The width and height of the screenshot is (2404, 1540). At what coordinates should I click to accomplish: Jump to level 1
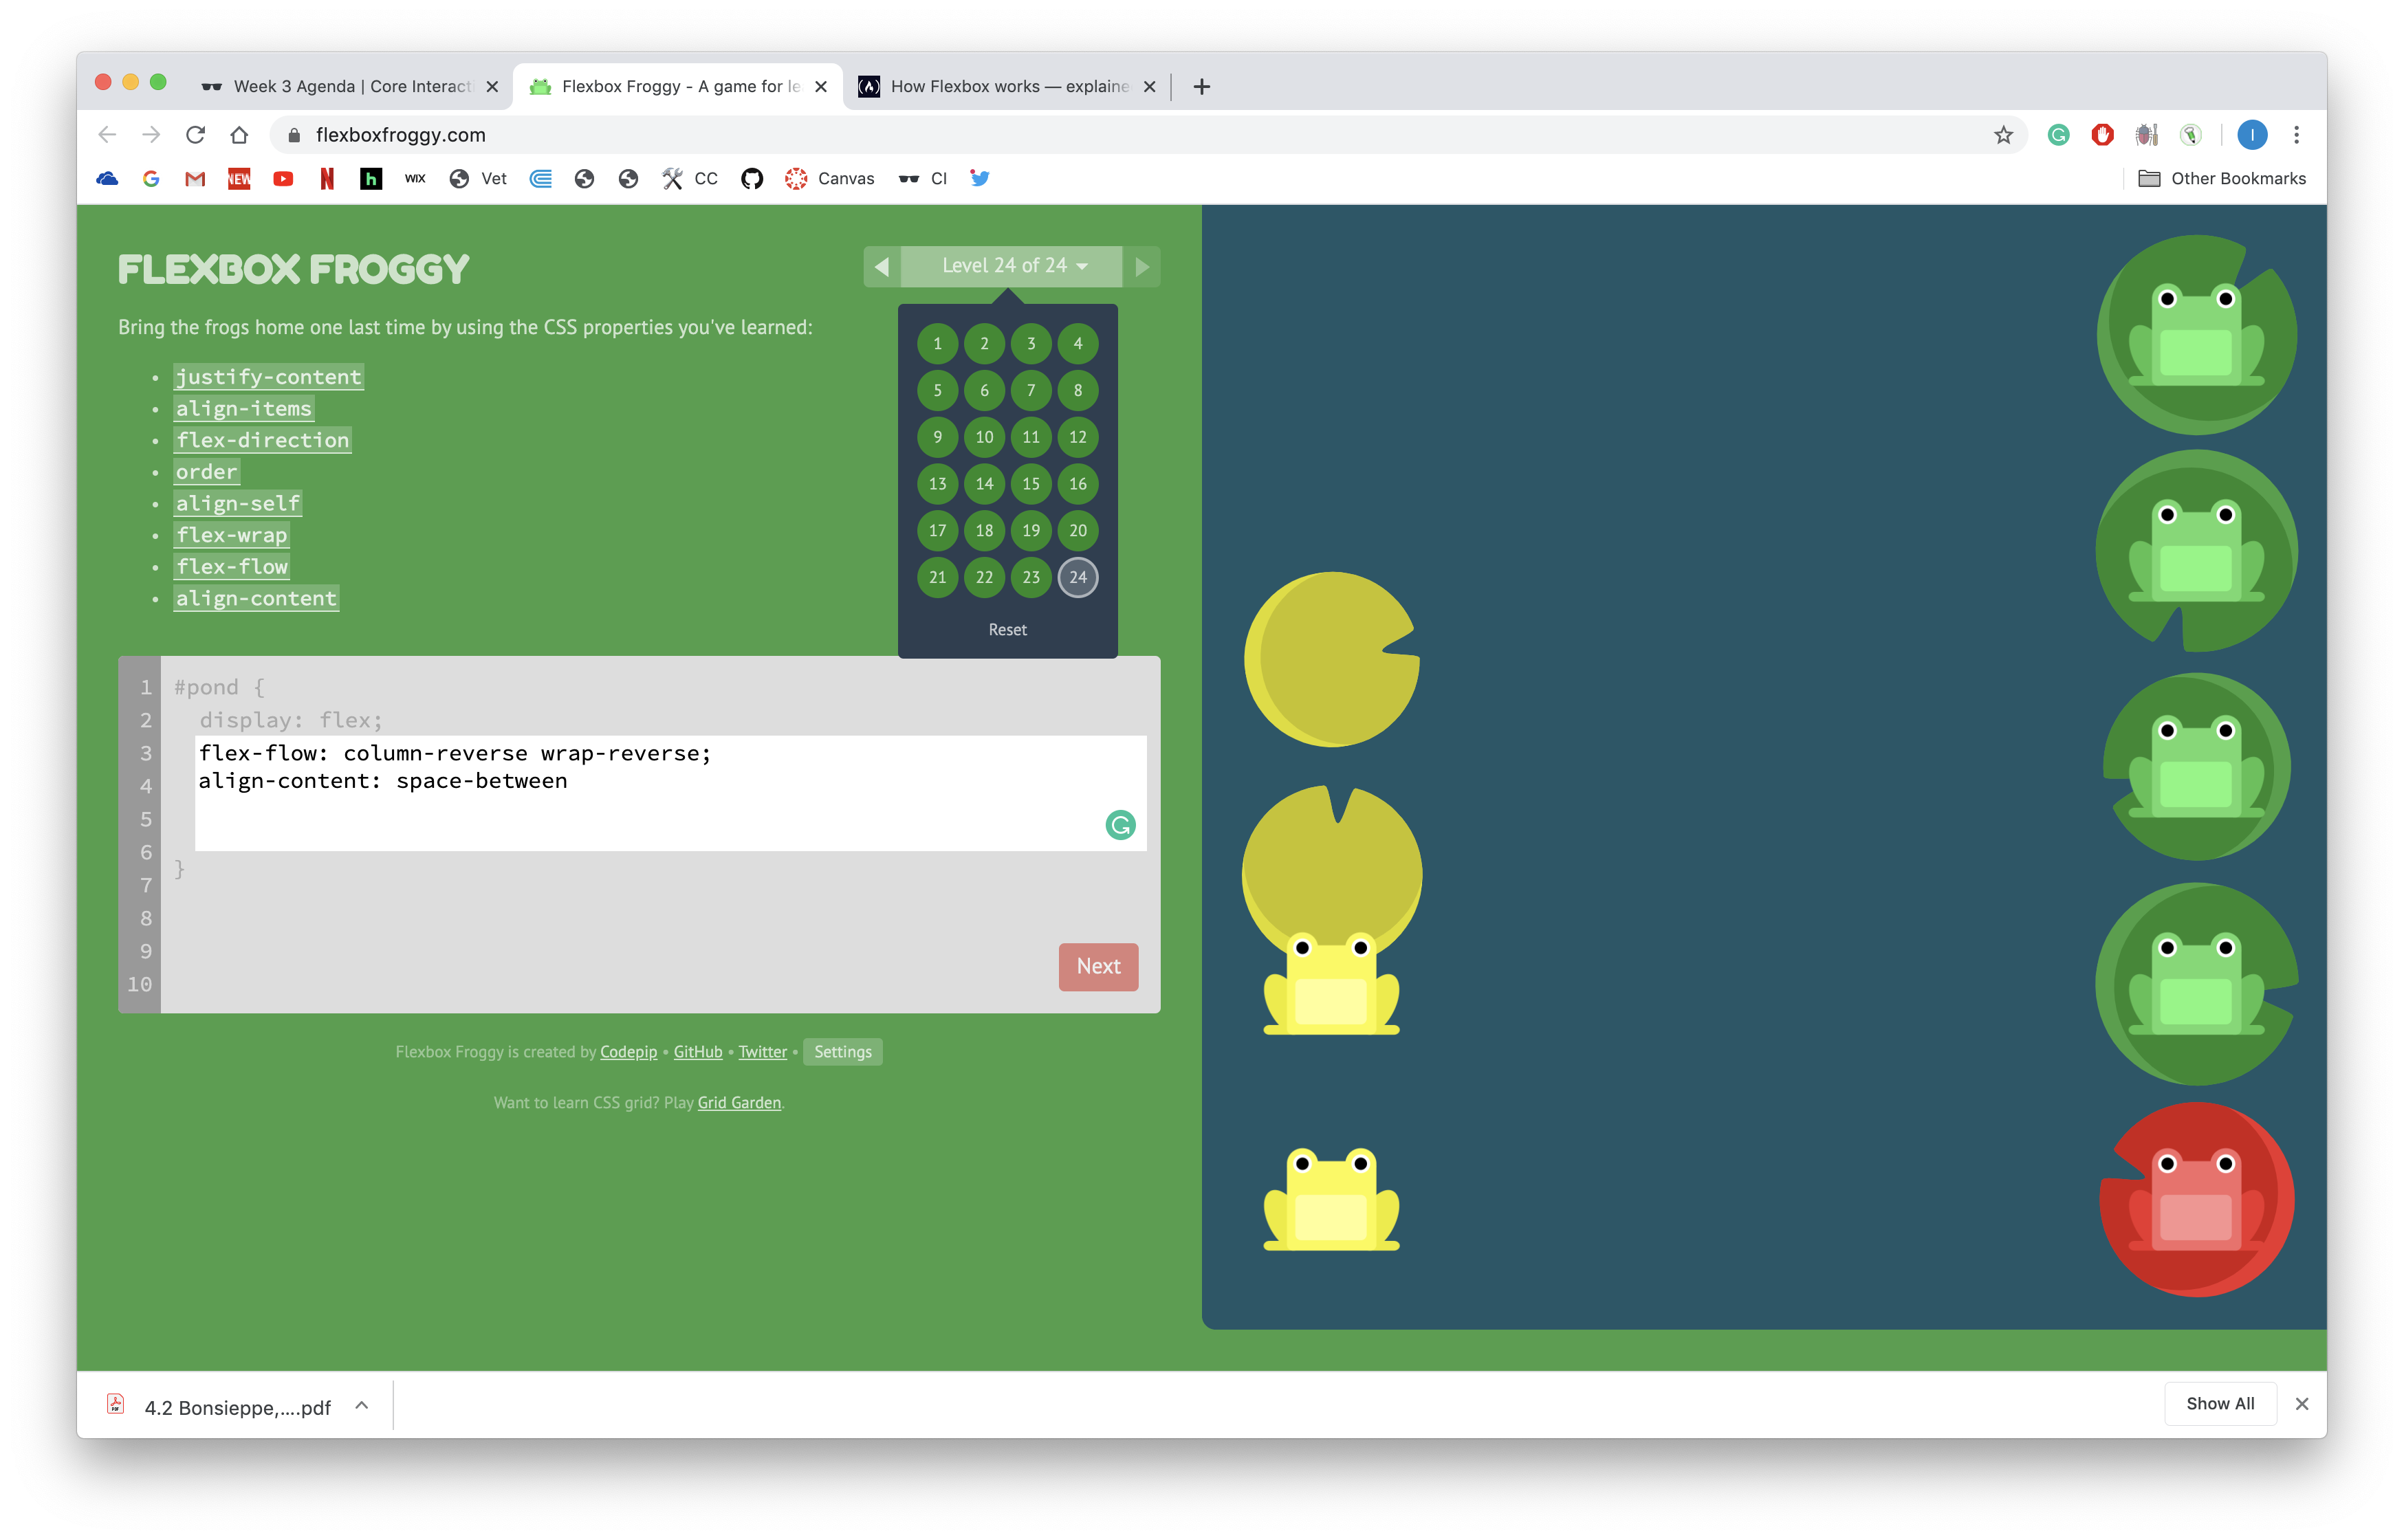(937, 344)
